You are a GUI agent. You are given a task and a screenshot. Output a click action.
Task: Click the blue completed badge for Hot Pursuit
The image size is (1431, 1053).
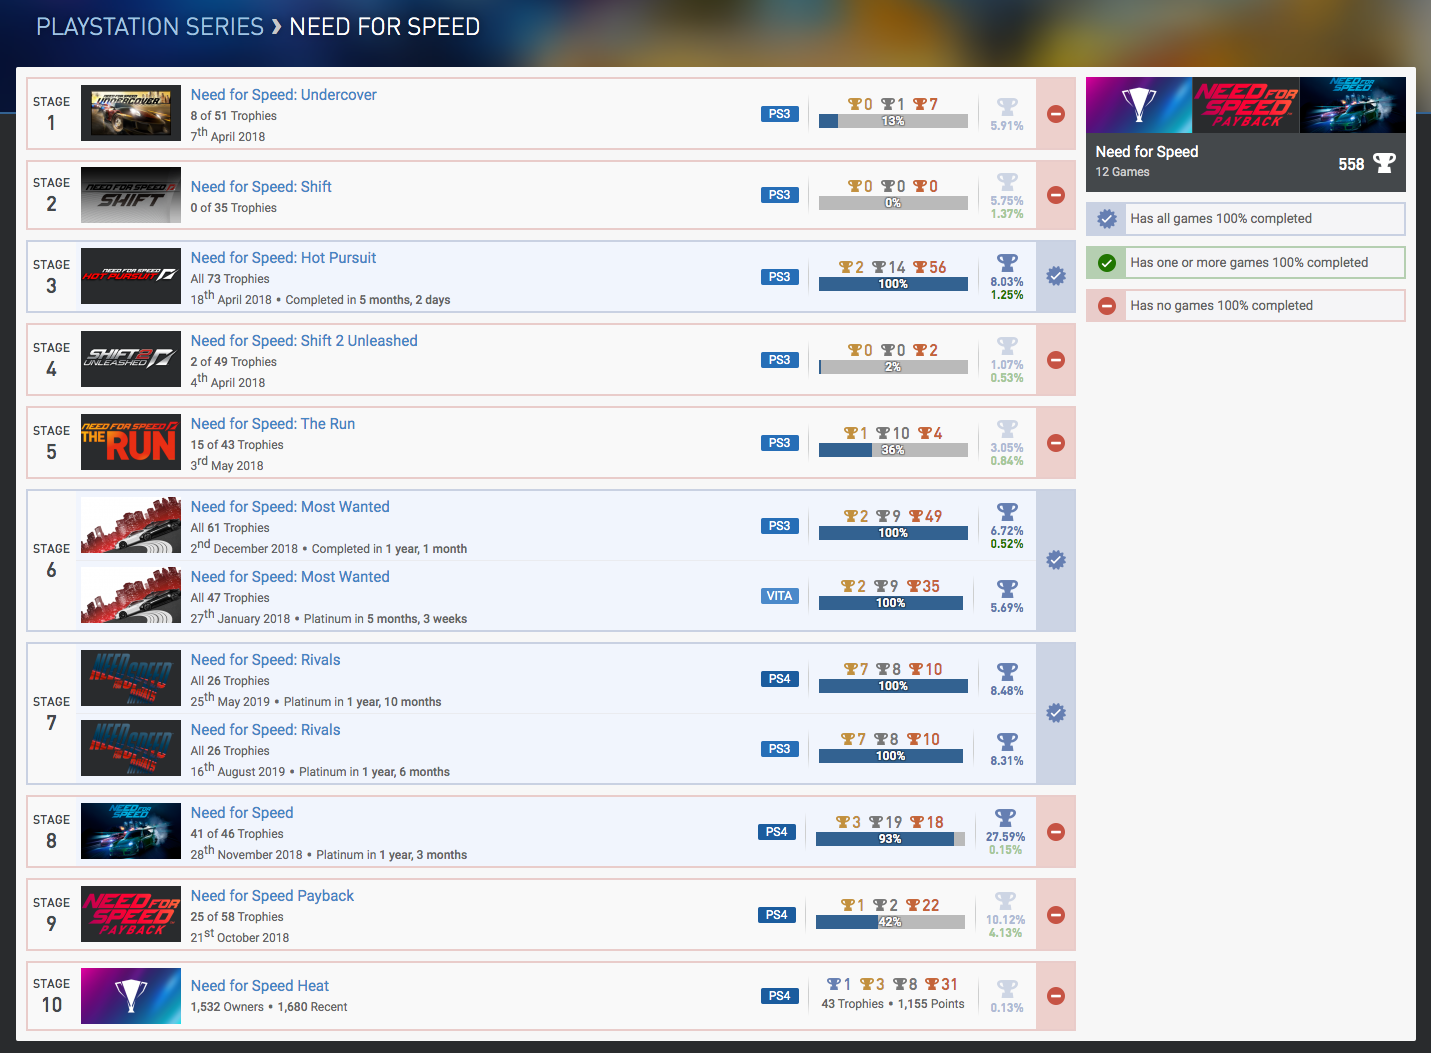[x=1056, y=276]
